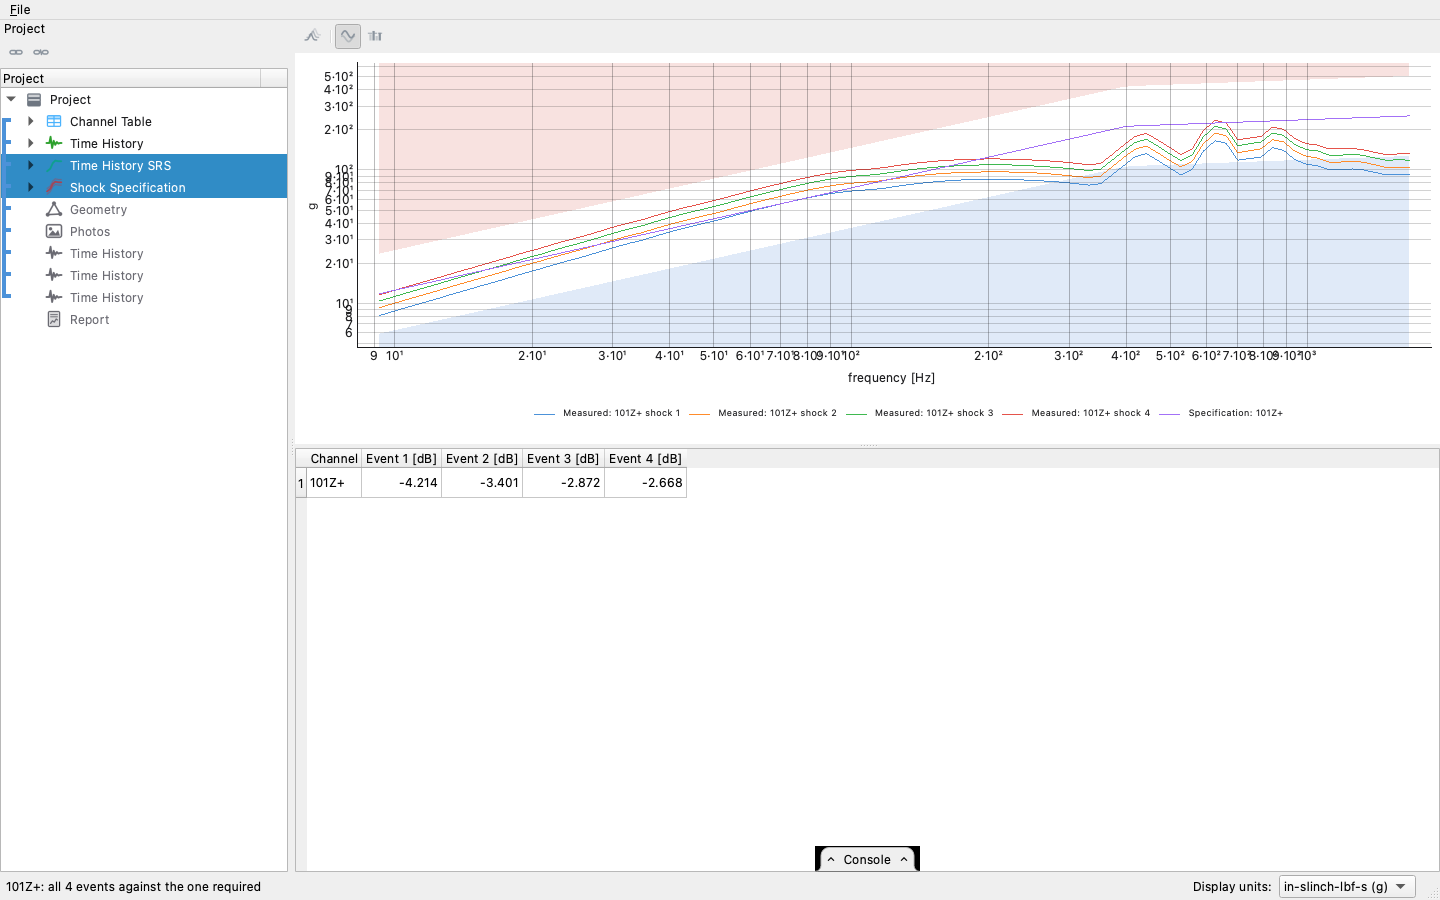Expand the Time History SRS node arrow

[31, 165]
